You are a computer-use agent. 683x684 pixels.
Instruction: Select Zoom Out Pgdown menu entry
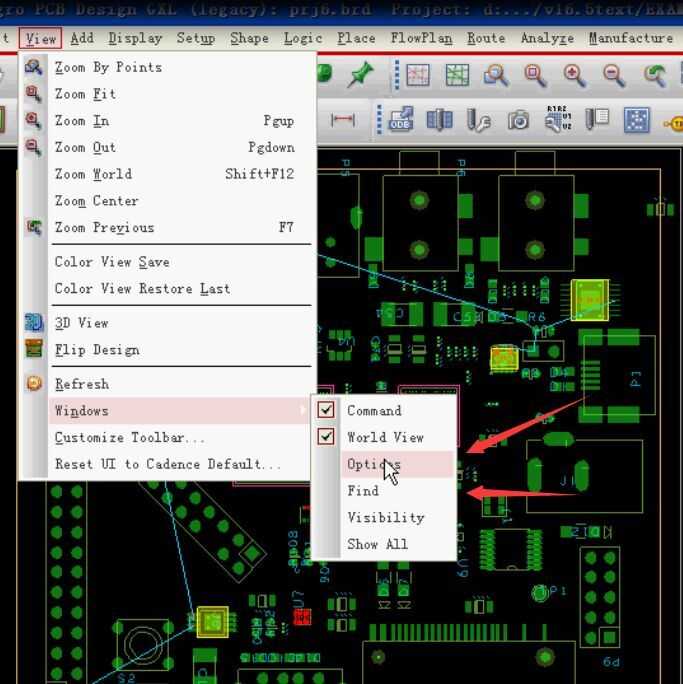click(x=179, y=147)
